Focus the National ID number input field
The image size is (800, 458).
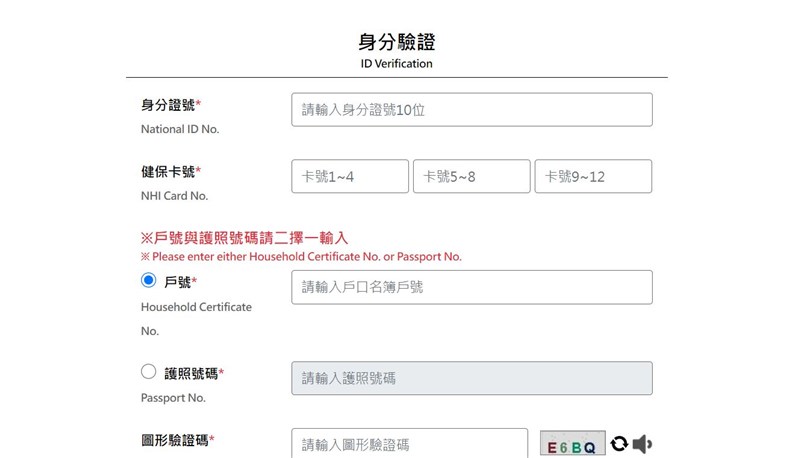coord(471,110)
